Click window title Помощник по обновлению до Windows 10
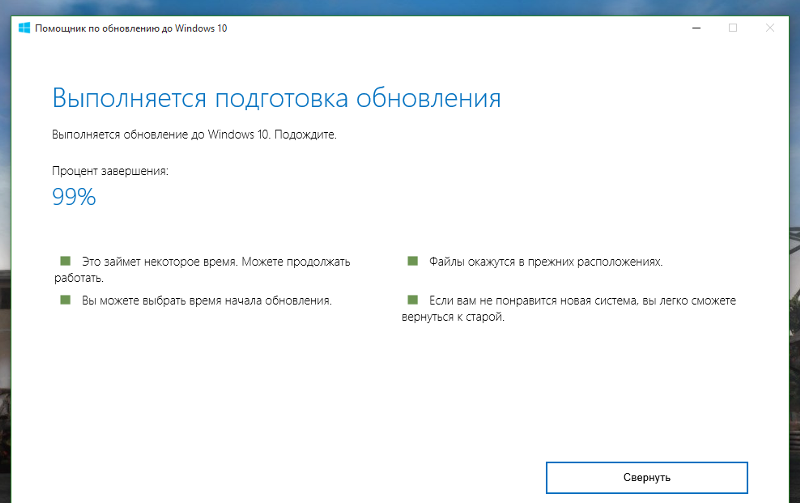This screenshot has height=503, width=800. pyautogui.click(x=131, y=29)
